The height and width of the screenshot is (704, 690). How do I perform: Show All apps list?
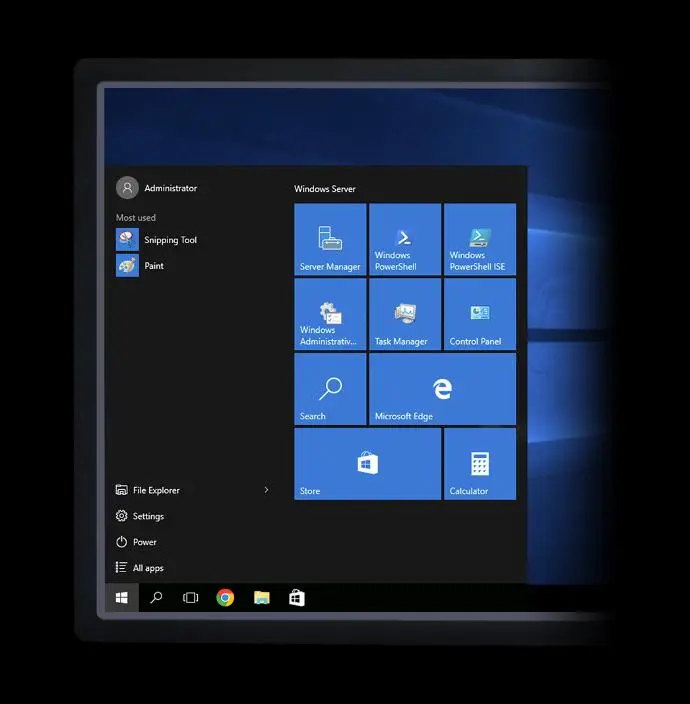[x=147, y=568]
